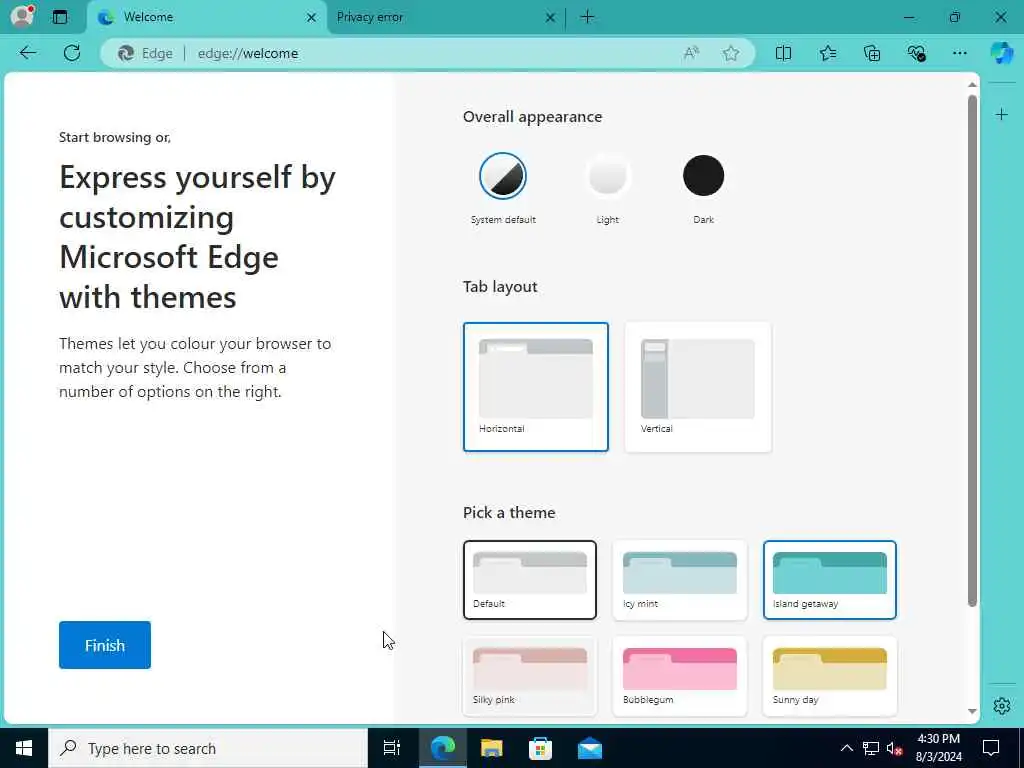The image size is (1024, 768).
Task: Open the Favorites list icon
Action: (x=827, y=53)
